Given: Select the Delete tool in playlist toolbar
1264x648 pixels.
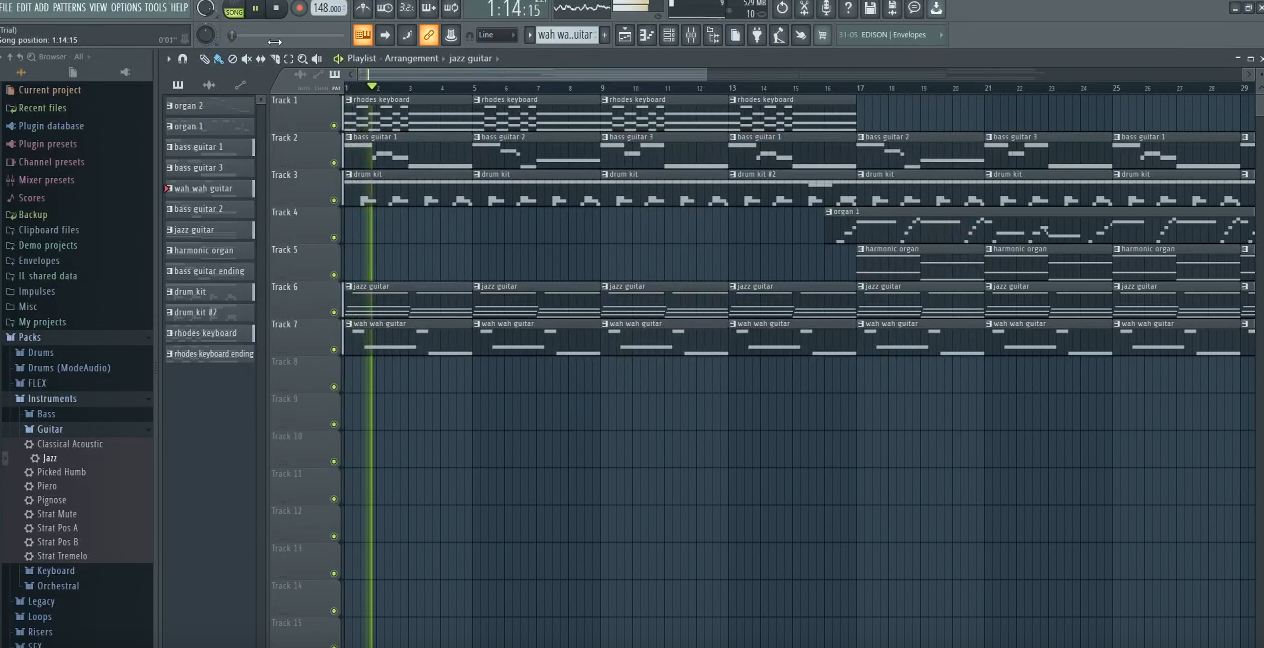Looking at the screenshot, I should (232, 59).
